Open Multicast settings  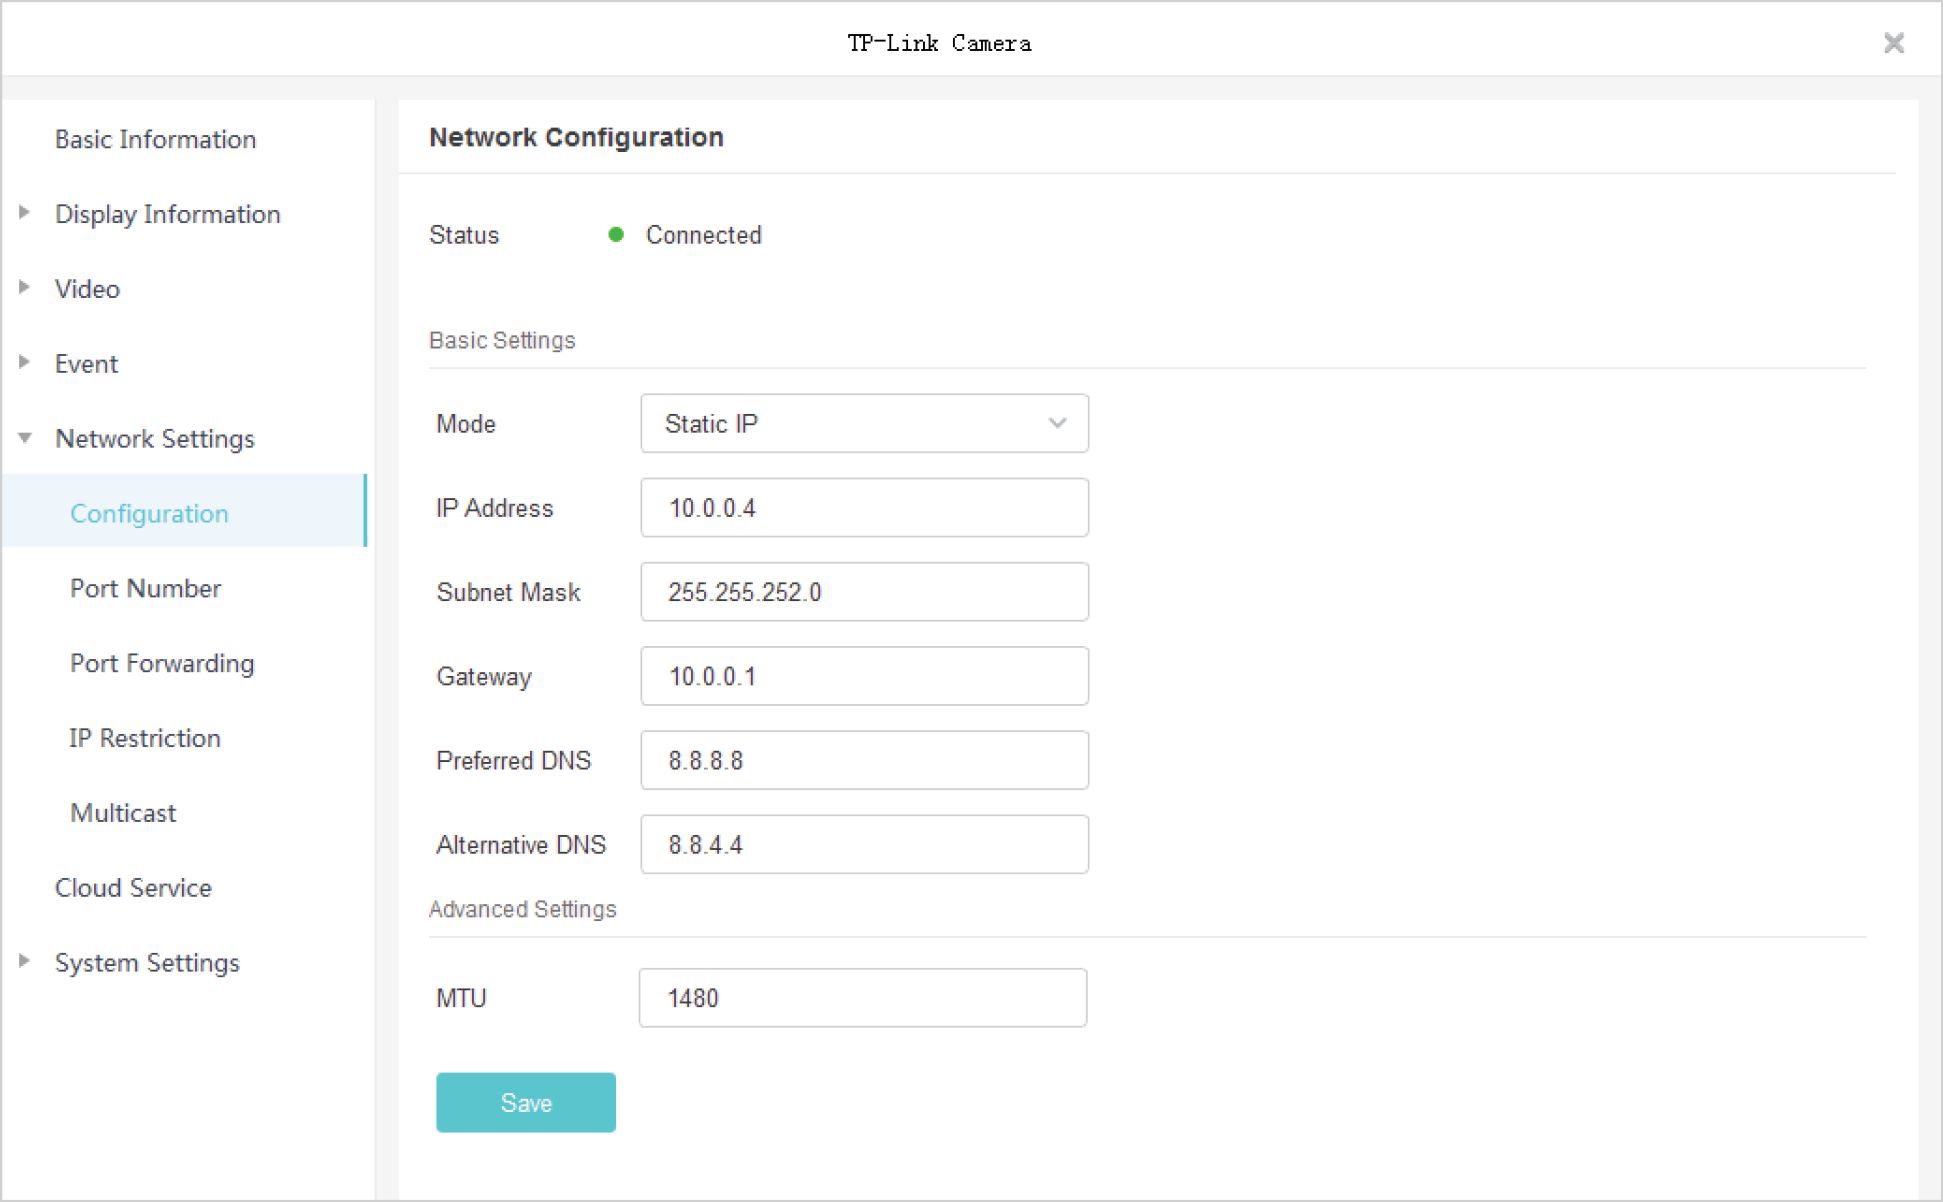123,813
